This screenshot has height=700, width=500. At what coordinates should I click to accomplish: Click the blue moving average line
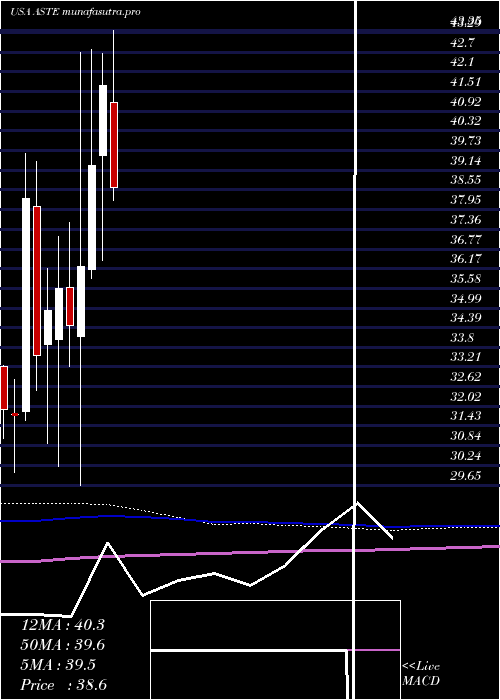(x=250, y=521)
